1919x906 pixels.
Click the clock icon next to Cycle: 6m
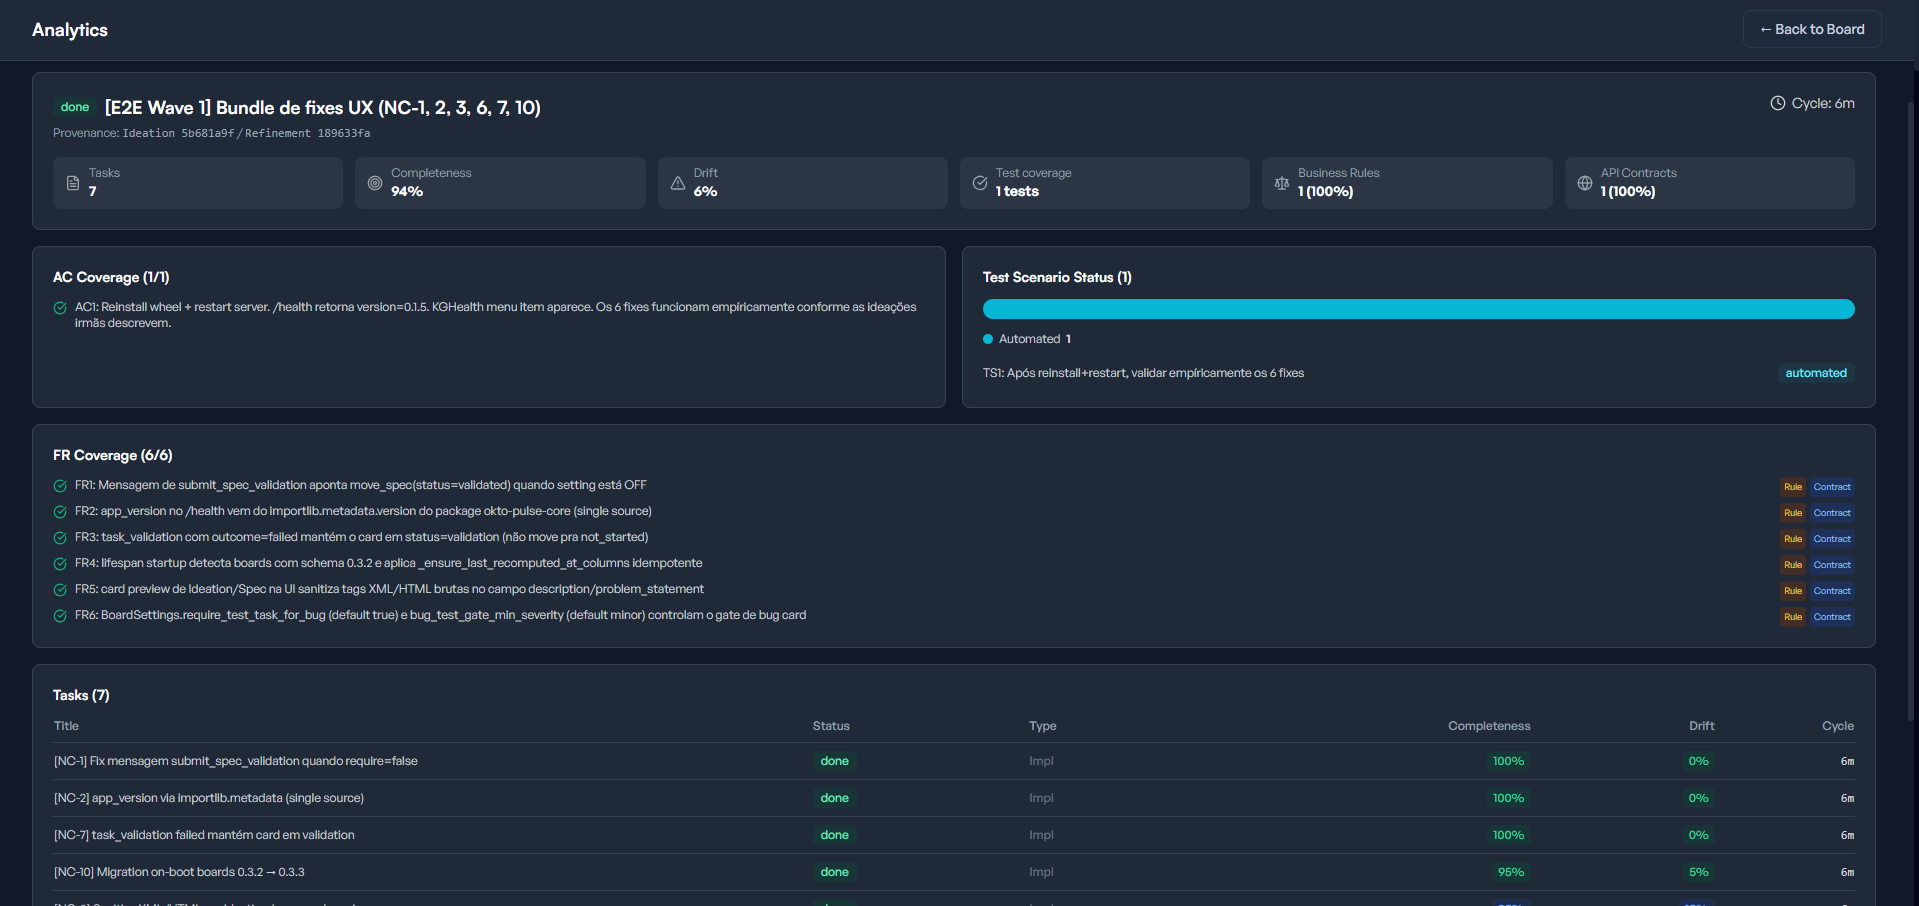tap(1778, 103)
